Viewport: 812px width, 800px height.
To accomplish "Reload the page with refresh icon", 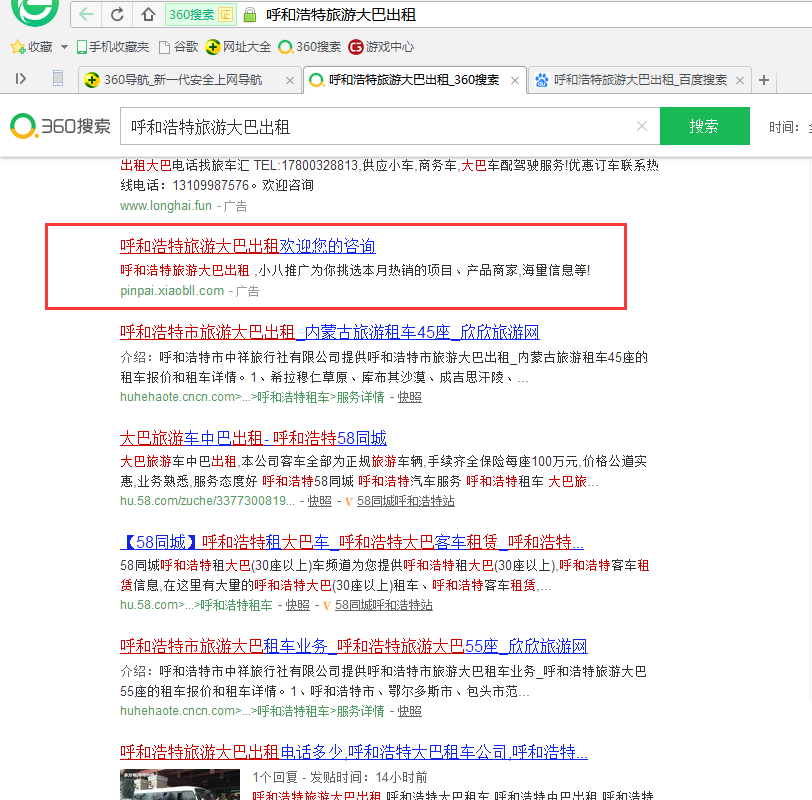I will pyautogui.click(x=117, y=14).
